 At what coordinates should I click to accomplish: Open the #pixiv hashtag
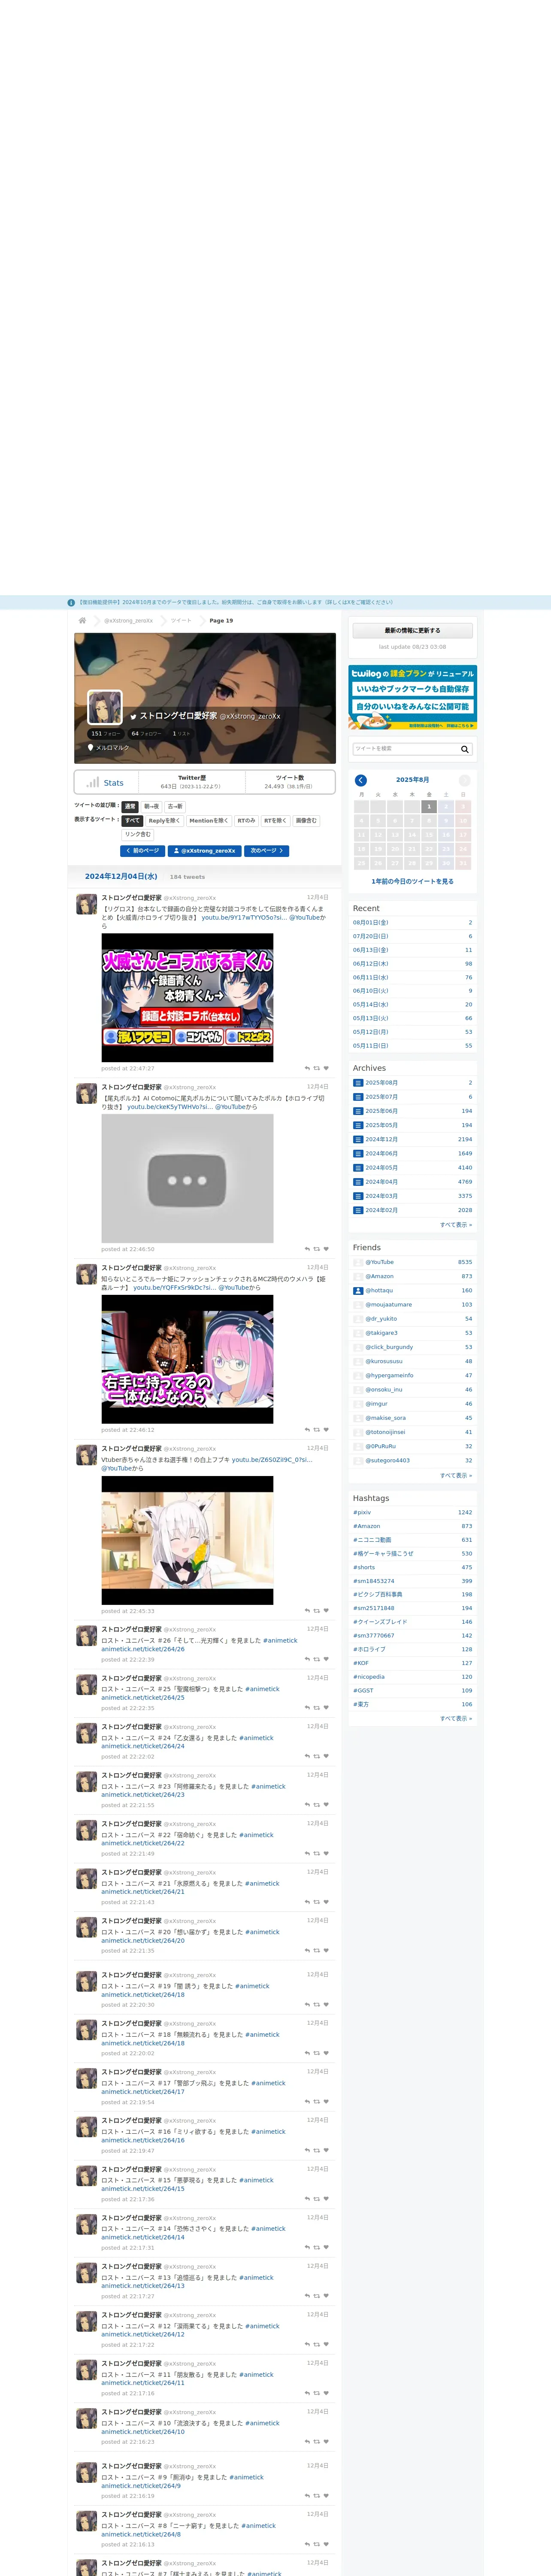[362, 1512]
